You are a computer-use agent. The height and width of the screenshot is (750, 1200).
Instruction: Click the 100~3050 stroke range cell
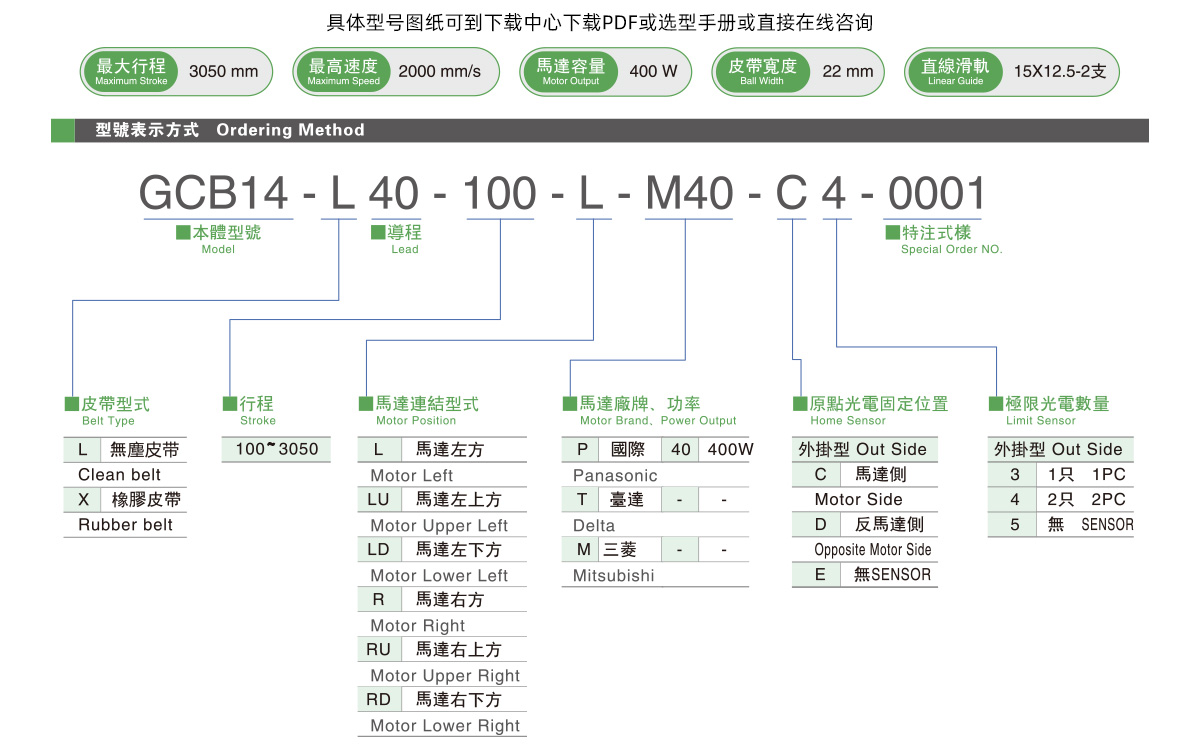(277, 449)
